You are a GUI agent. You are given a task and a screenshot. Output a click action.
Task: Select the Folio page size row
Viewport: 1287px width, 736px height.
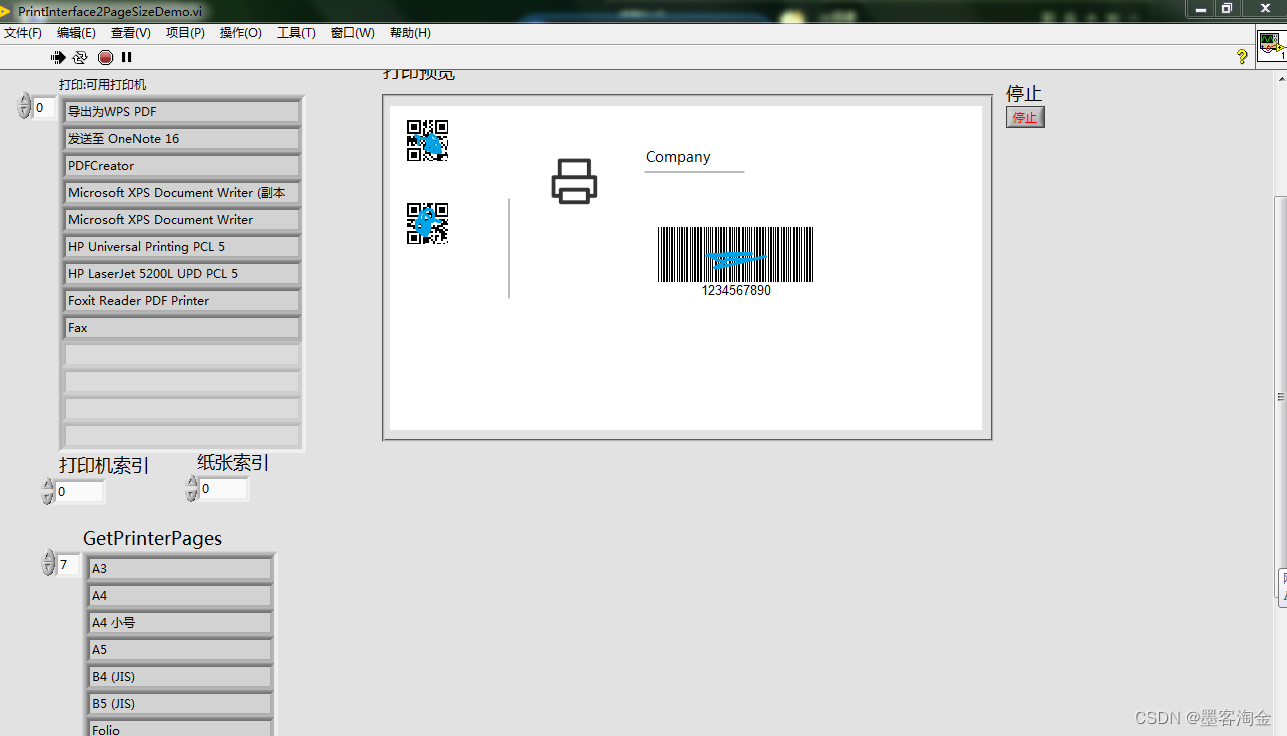(180, 728)
